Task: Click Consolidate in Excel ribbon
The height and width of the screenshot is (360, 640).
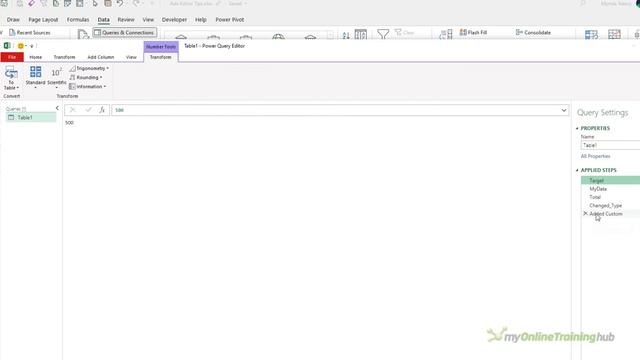Action: pos(533,32)
